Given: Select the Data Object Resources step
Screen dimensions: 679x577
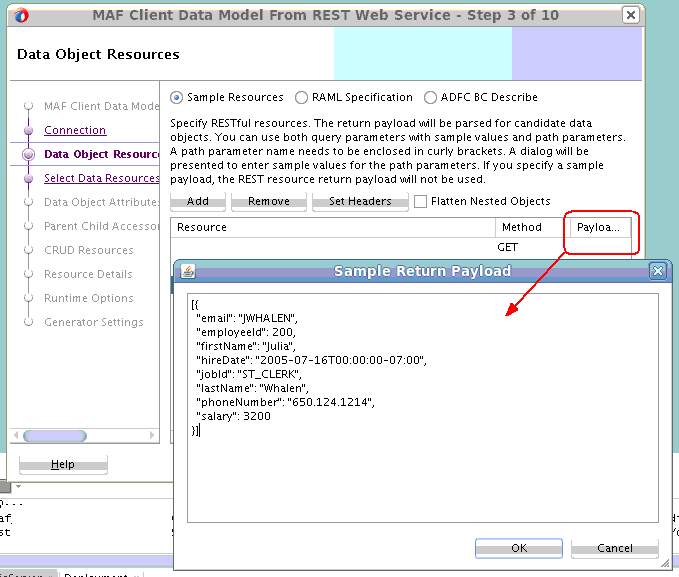Looking at the screenshot, I should (x=102, y=154).
